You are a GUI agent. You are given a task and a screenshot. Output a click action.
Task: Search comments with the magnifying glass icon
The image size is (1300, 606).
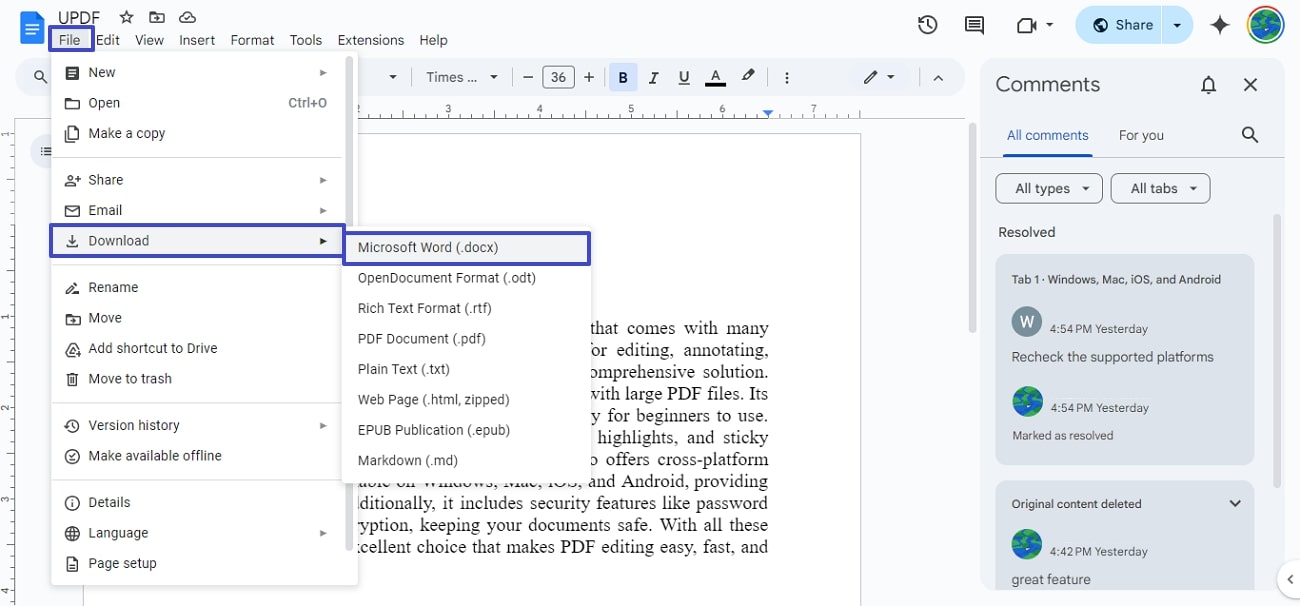point(1249,134)
